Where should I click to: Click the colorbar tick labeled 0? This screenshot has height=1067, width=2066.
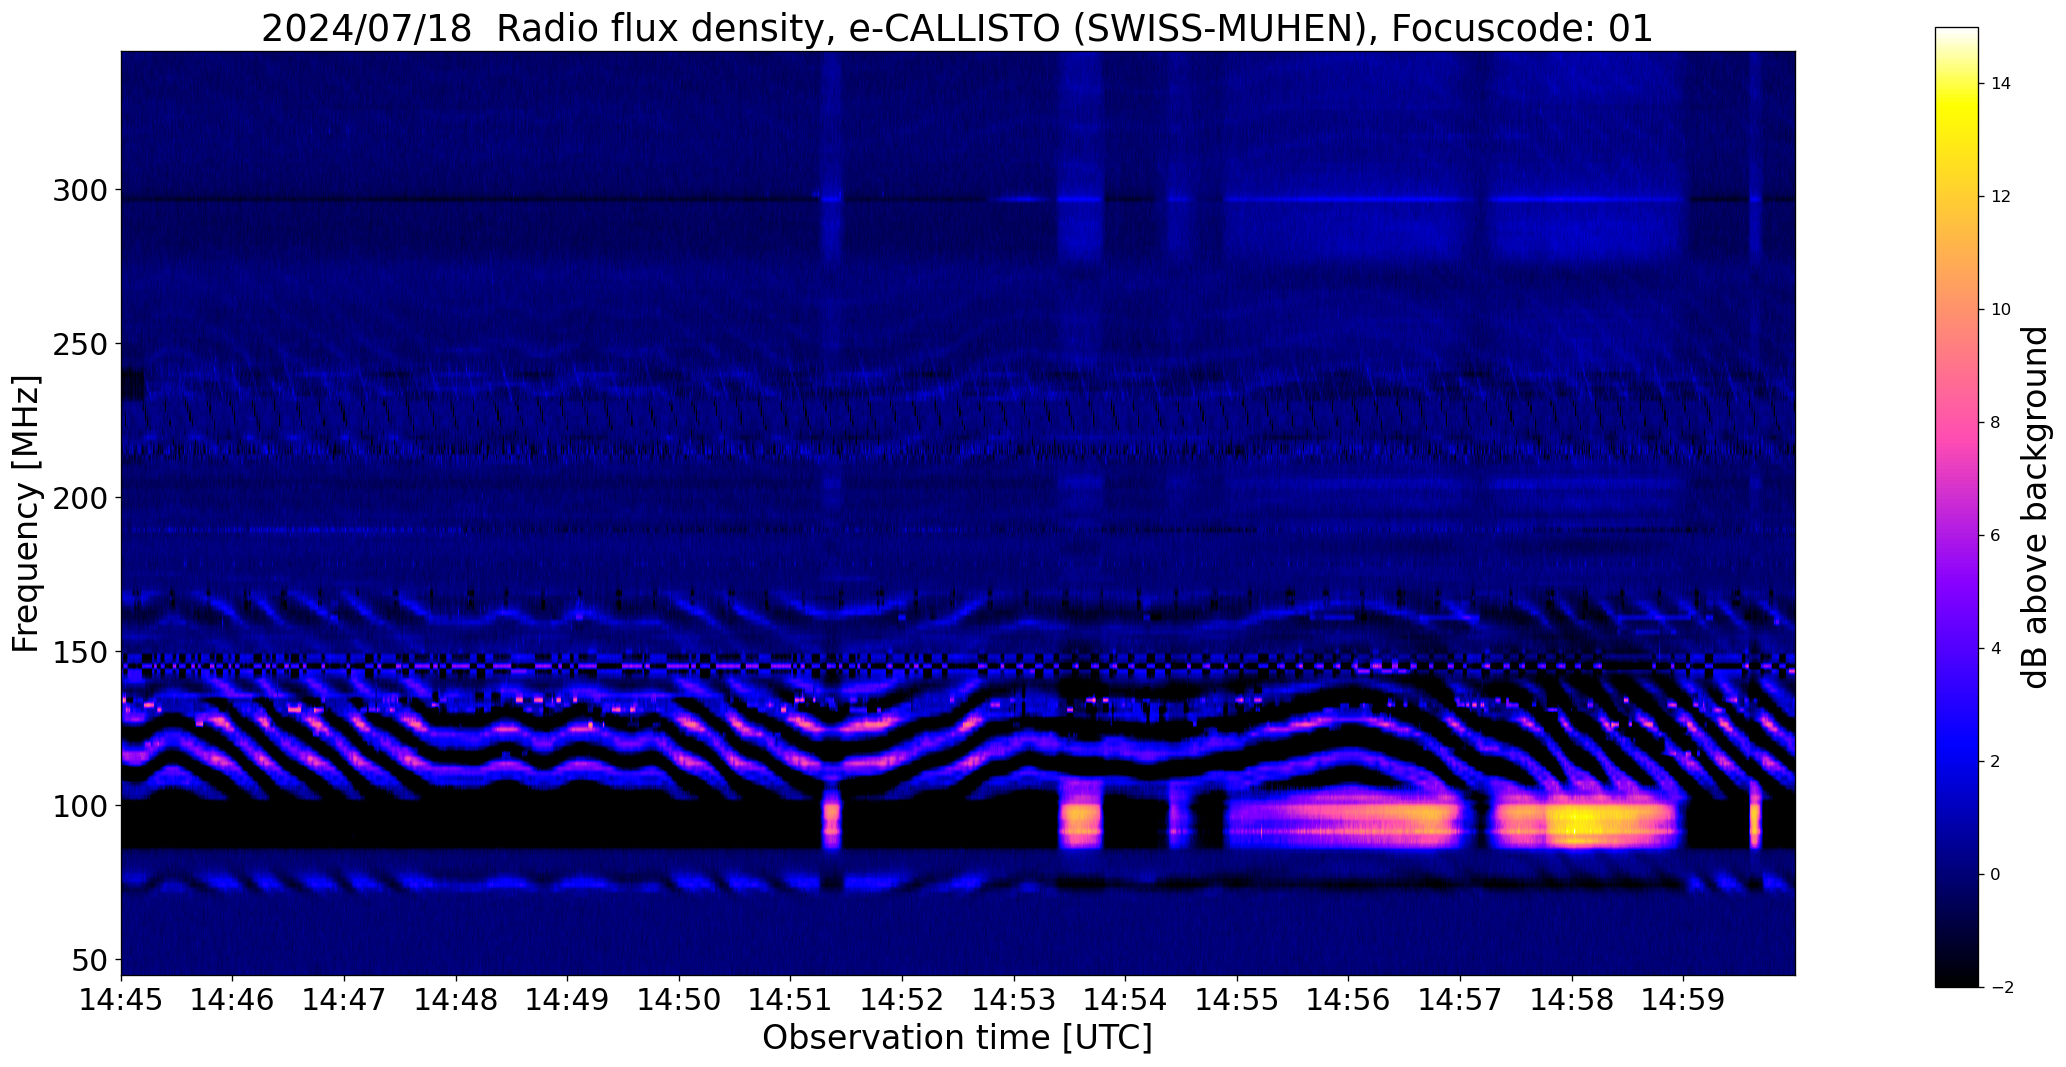point(1995,875)
